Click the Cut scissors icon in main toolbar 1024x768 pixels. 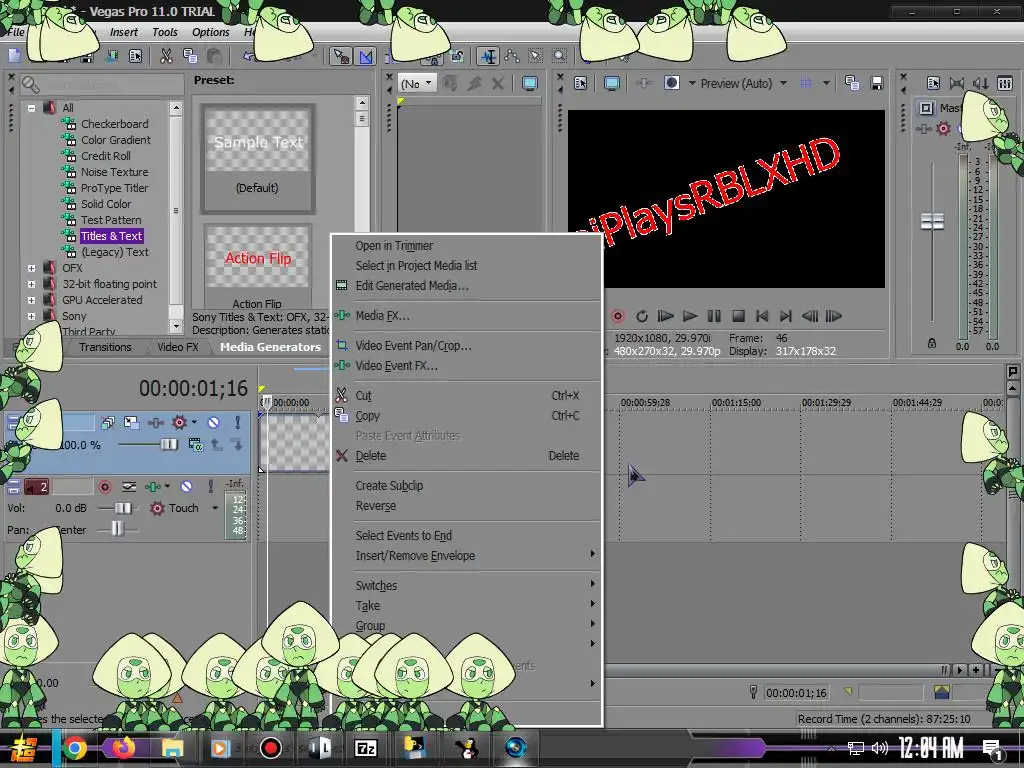click(x=167, y=56)
